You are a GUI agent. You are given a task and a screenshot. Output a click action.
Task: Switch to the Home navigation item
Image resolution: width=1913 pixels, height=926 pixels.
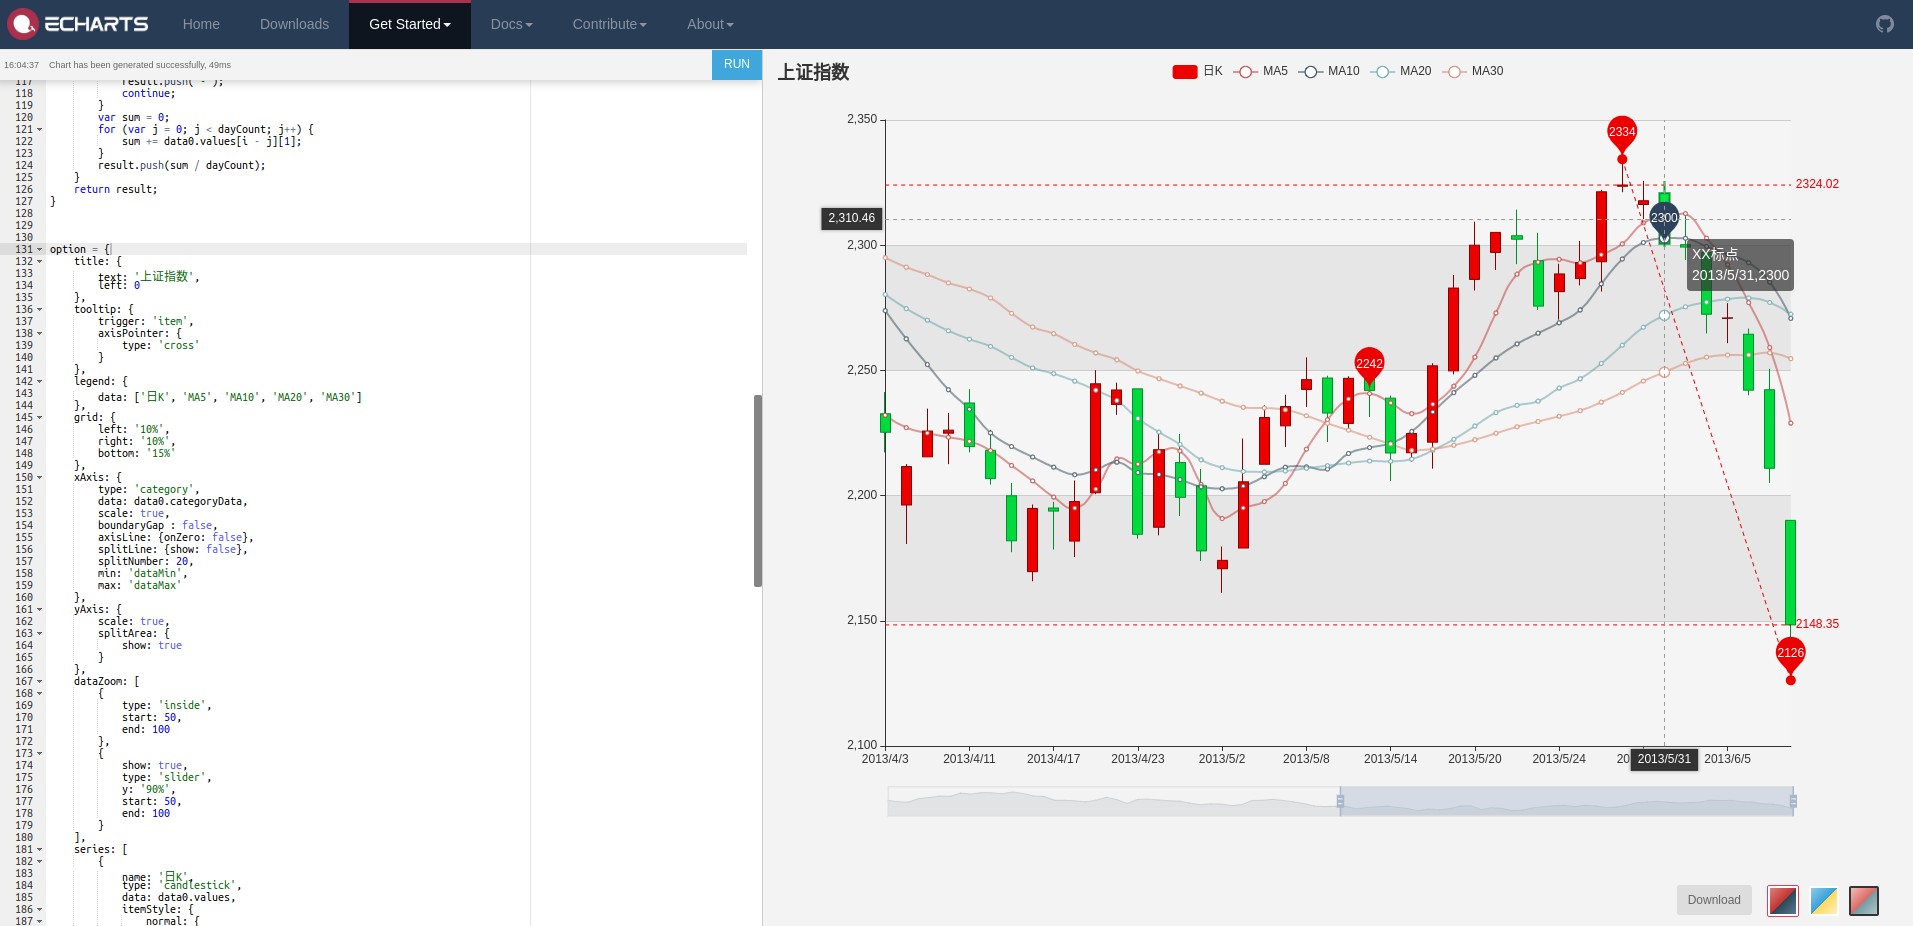(x=200, y=24)
